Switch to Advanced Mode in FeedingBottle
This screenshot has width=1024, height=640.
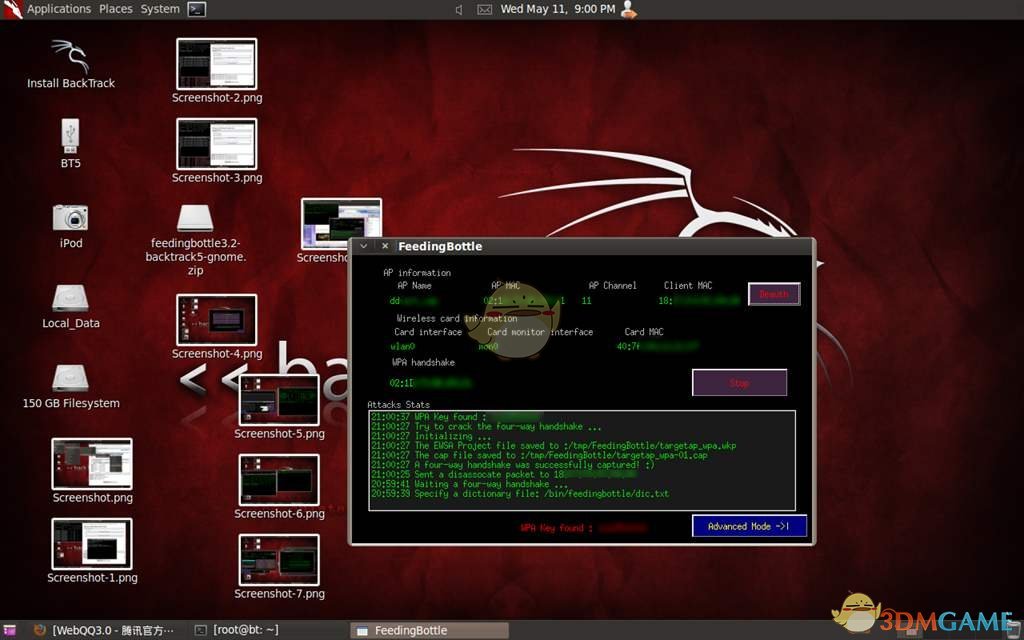[749, 525]
